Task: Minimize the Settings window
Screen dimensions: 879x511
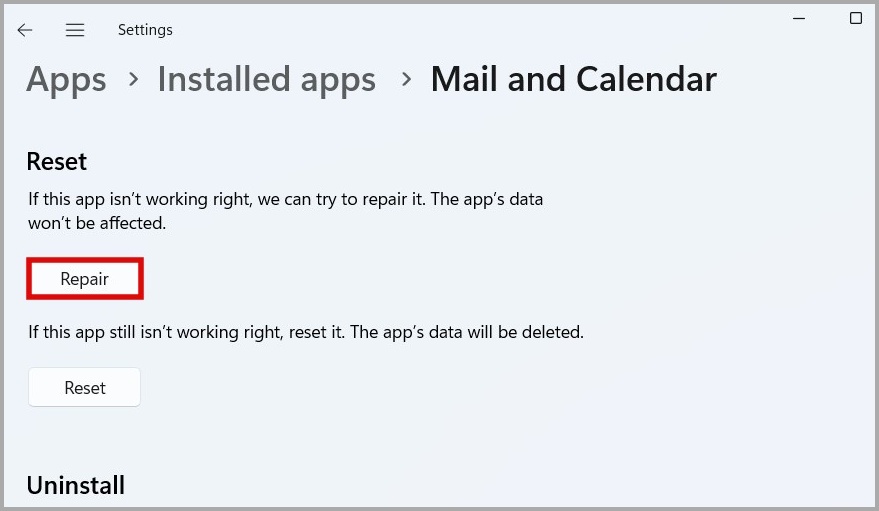Action: point(800,18)
